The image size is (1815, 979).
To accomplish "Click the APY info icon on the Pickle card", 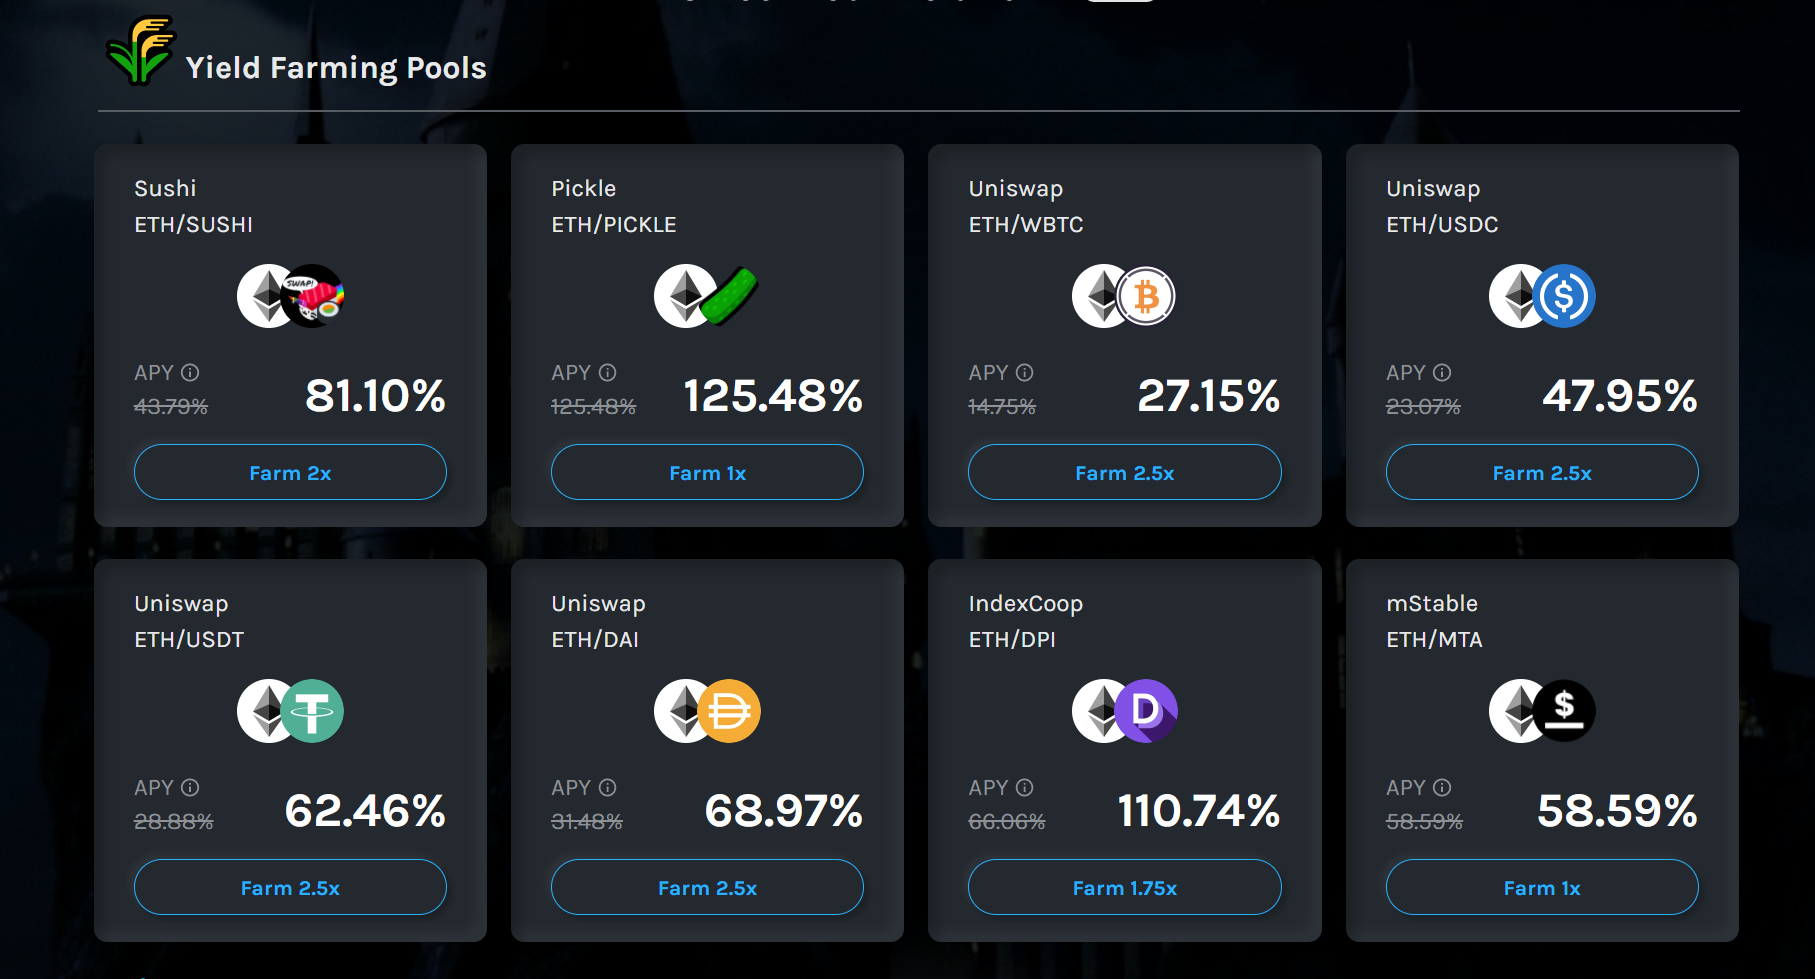I will tap(607, 372).
